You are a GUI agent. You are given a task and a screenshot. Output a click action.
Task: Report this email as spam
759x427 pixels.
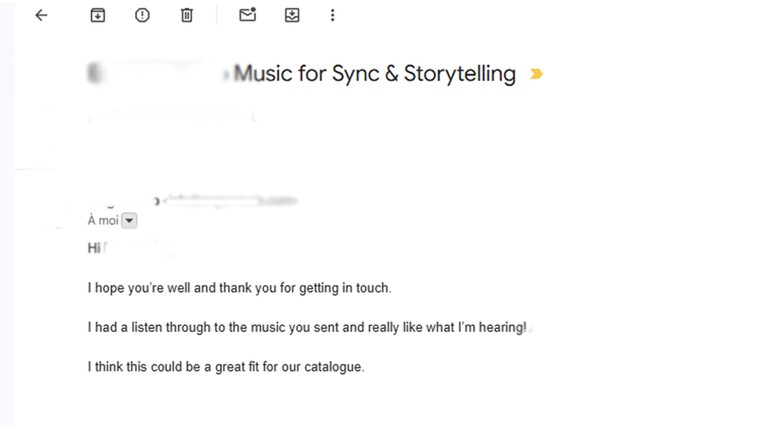[x=142, y=15]
